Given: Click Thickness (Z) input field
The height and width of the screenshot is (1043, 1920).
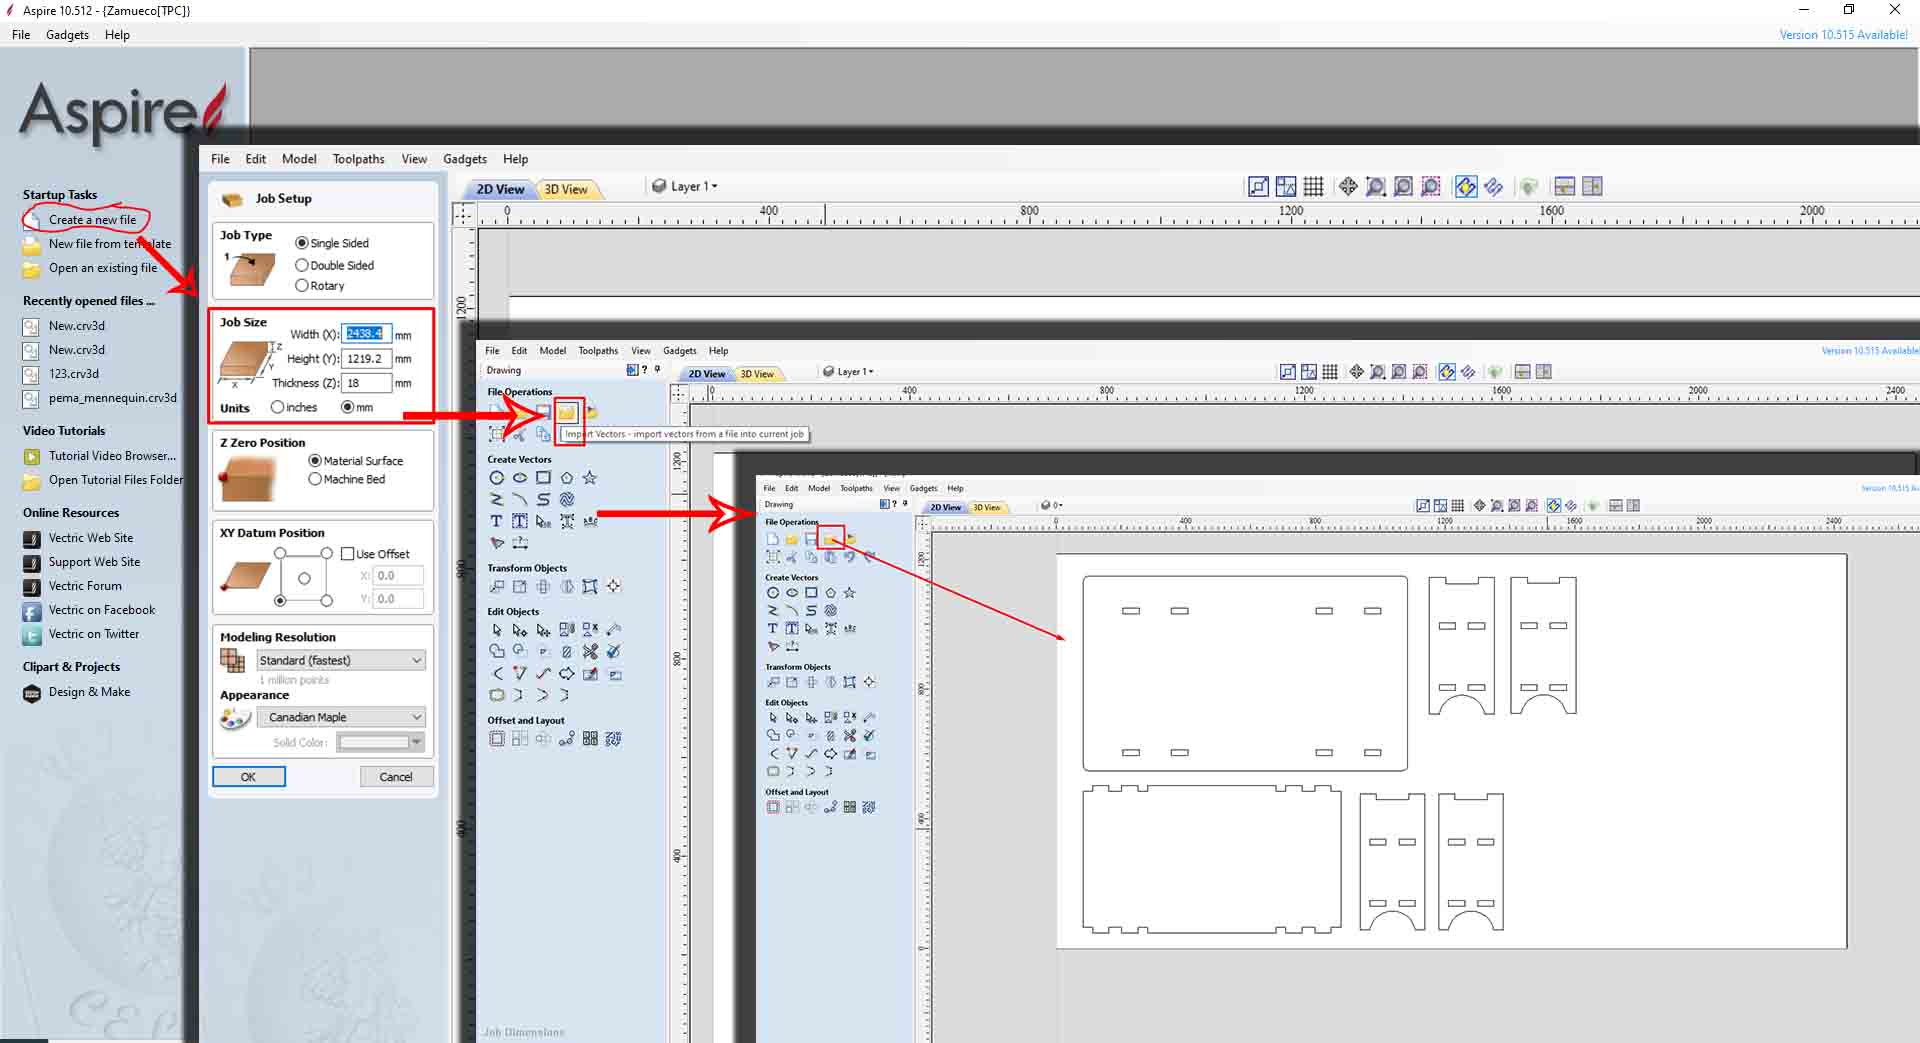Looking at the screenshot, I should tap(366, 383).
